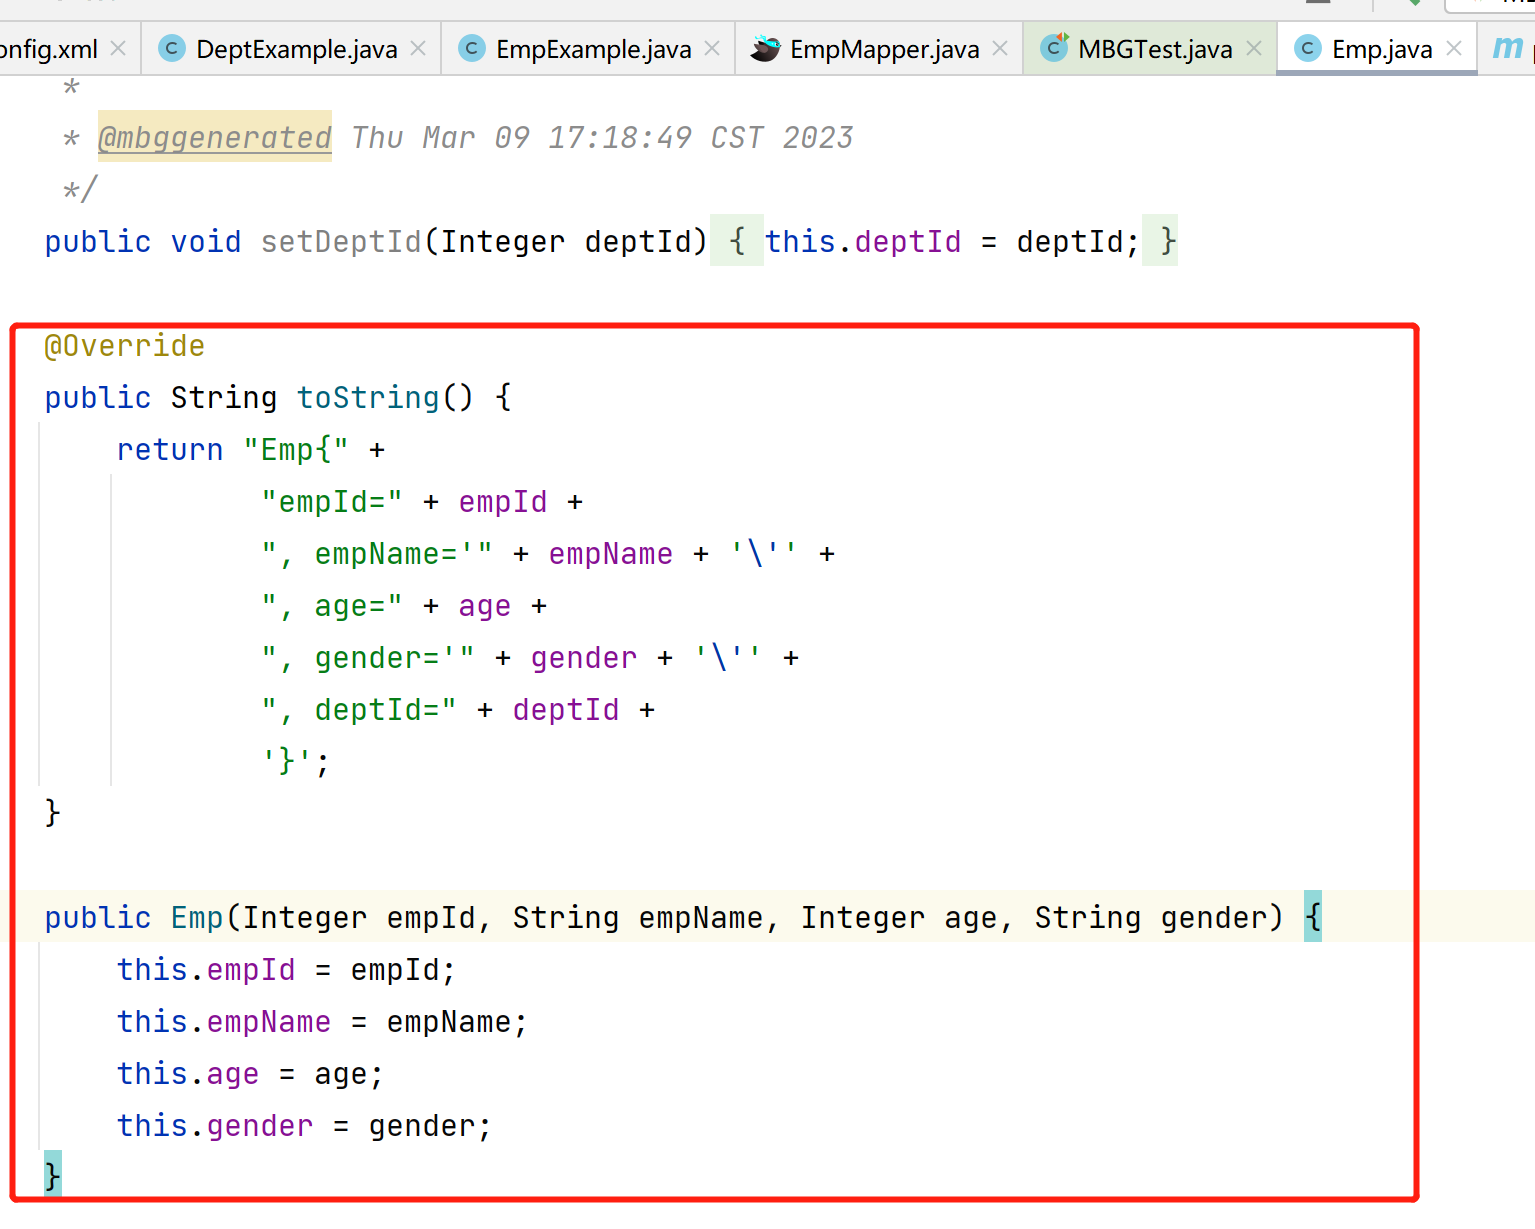This screenshot has height=1229, width=1535.
Task: Click this.empName in the constructor
Action: pyautogui.click(x=224, y=1022)
